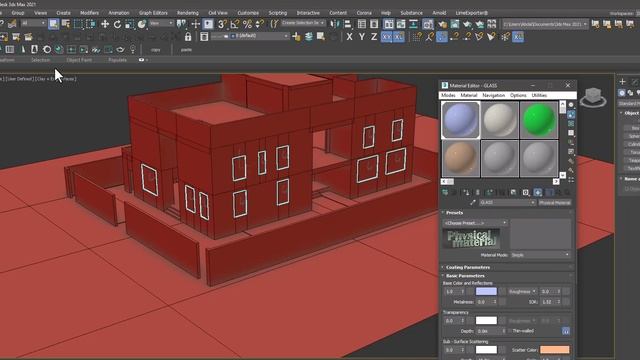Restrict transform to Z axis

pos(374,37)
